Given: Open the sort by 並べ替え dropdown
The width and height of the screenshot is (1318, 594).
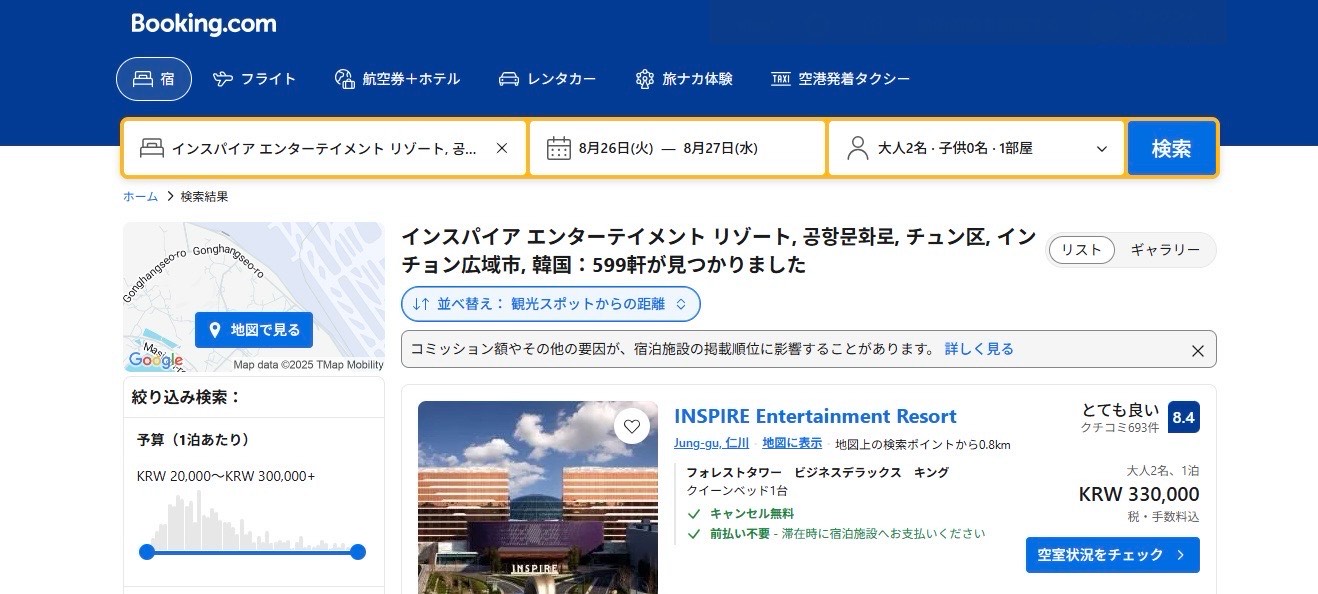Looking at the screenshot, I should pyautogui.click(x=551, y=303).
